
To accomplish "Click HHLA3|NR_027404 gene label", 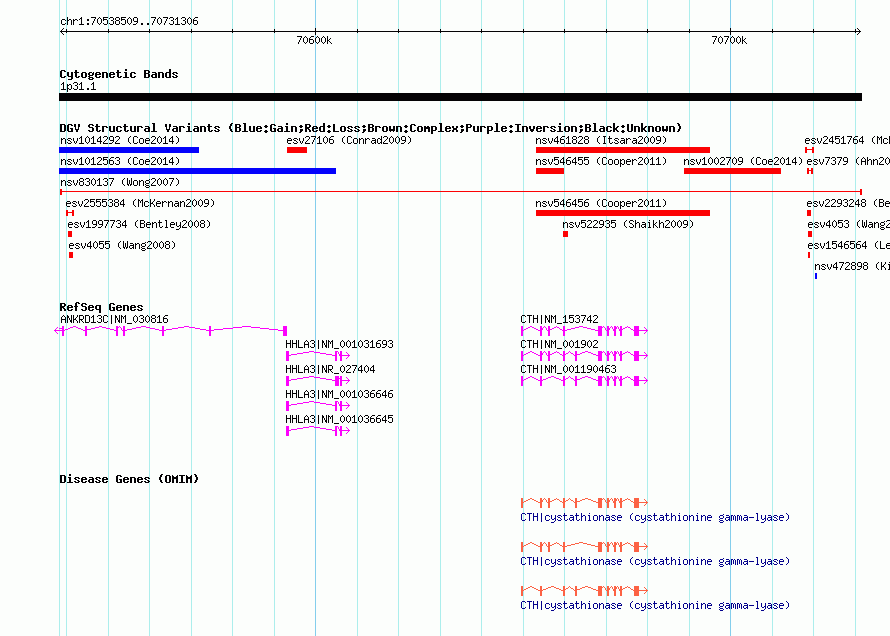I will (330, 369).
